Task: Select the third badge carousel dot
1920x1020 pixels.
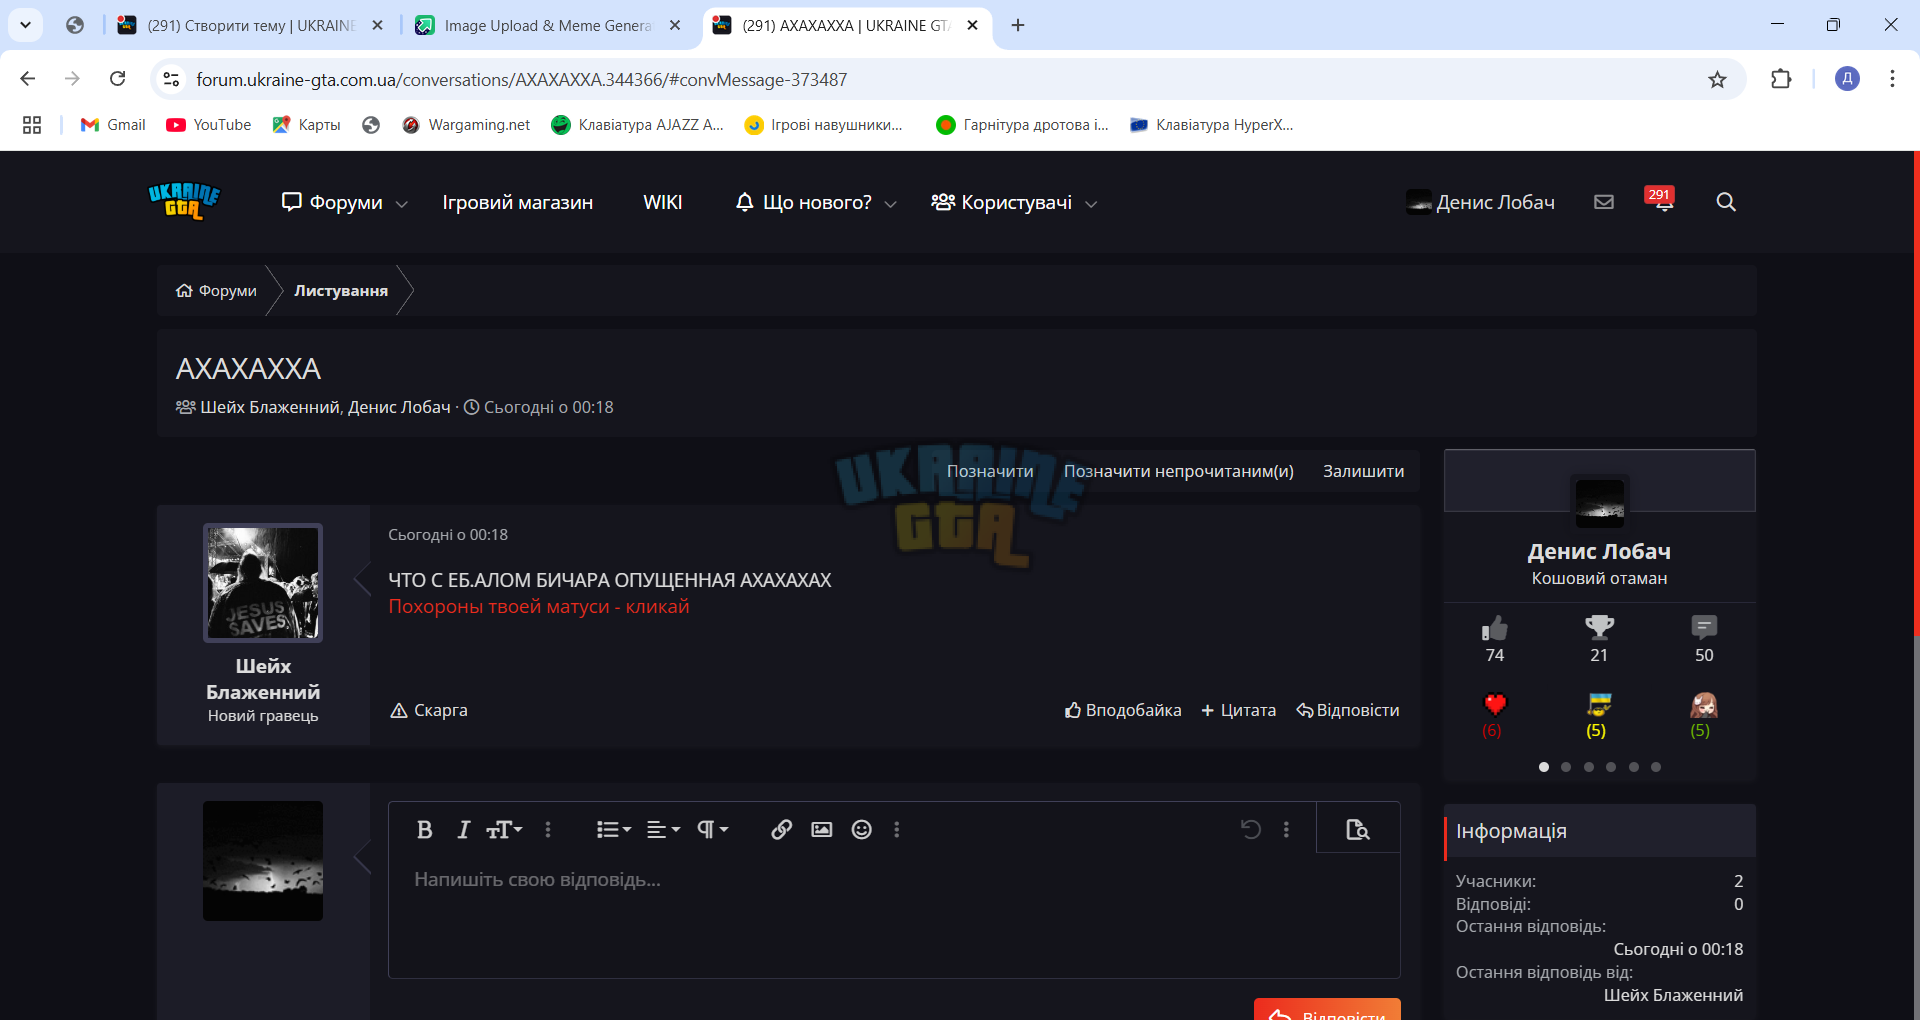Action: [1589, 767]
